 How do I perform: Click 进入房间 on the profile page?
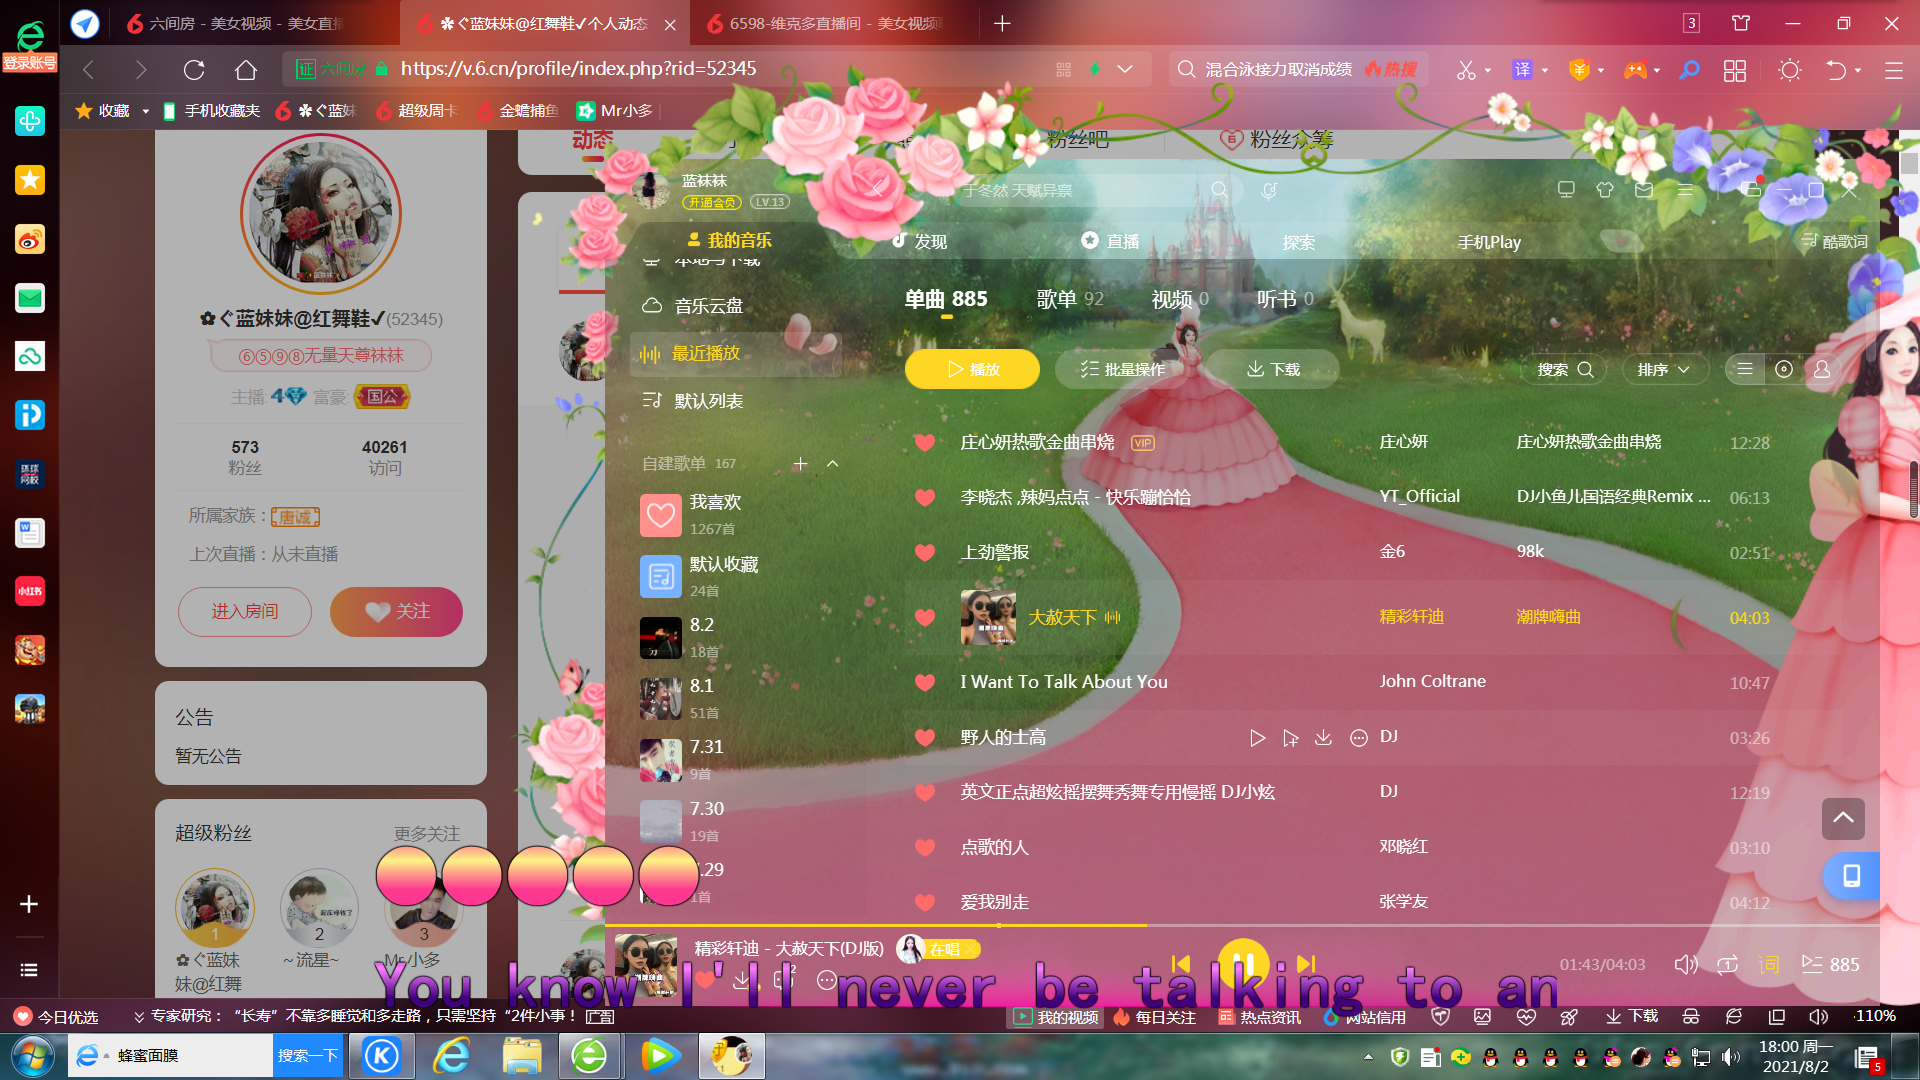[245, 611]
